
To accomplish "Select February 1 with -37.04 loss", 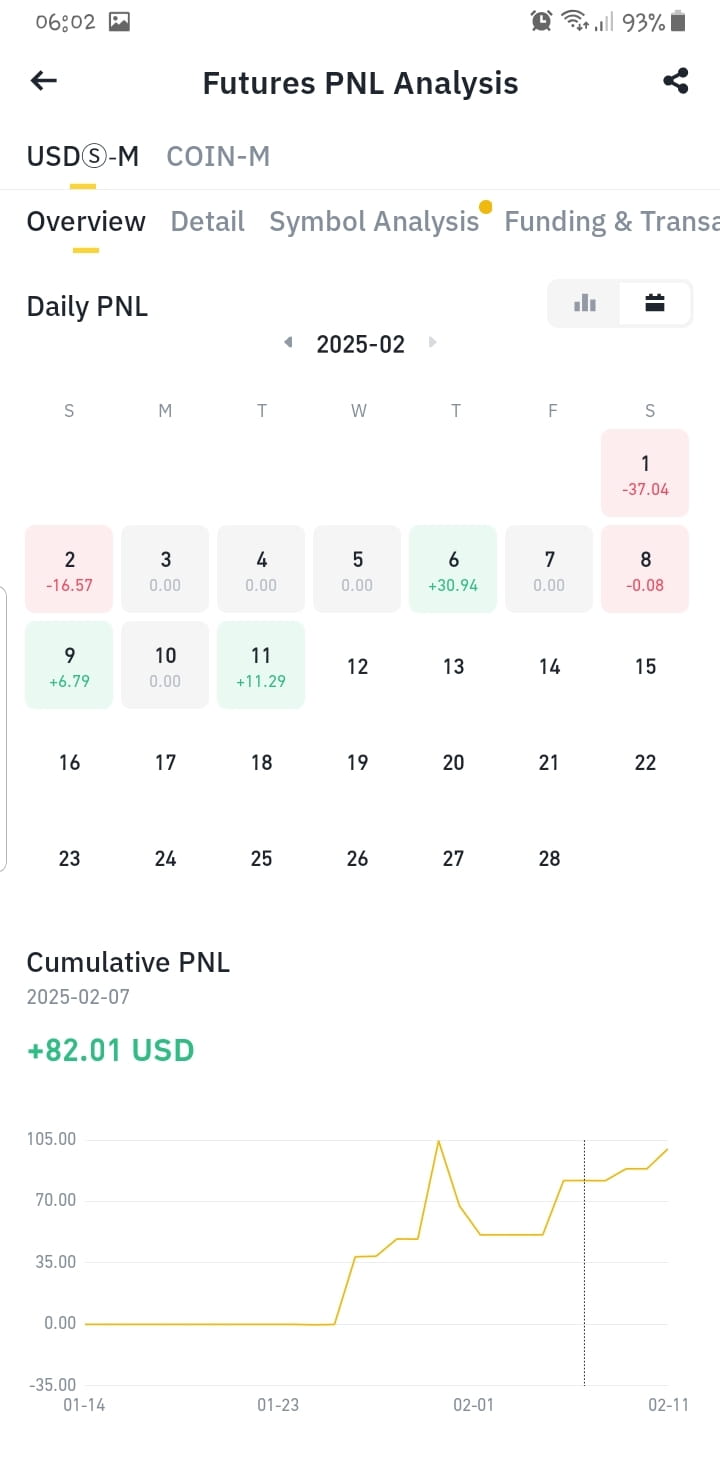I will click(645, 473).
